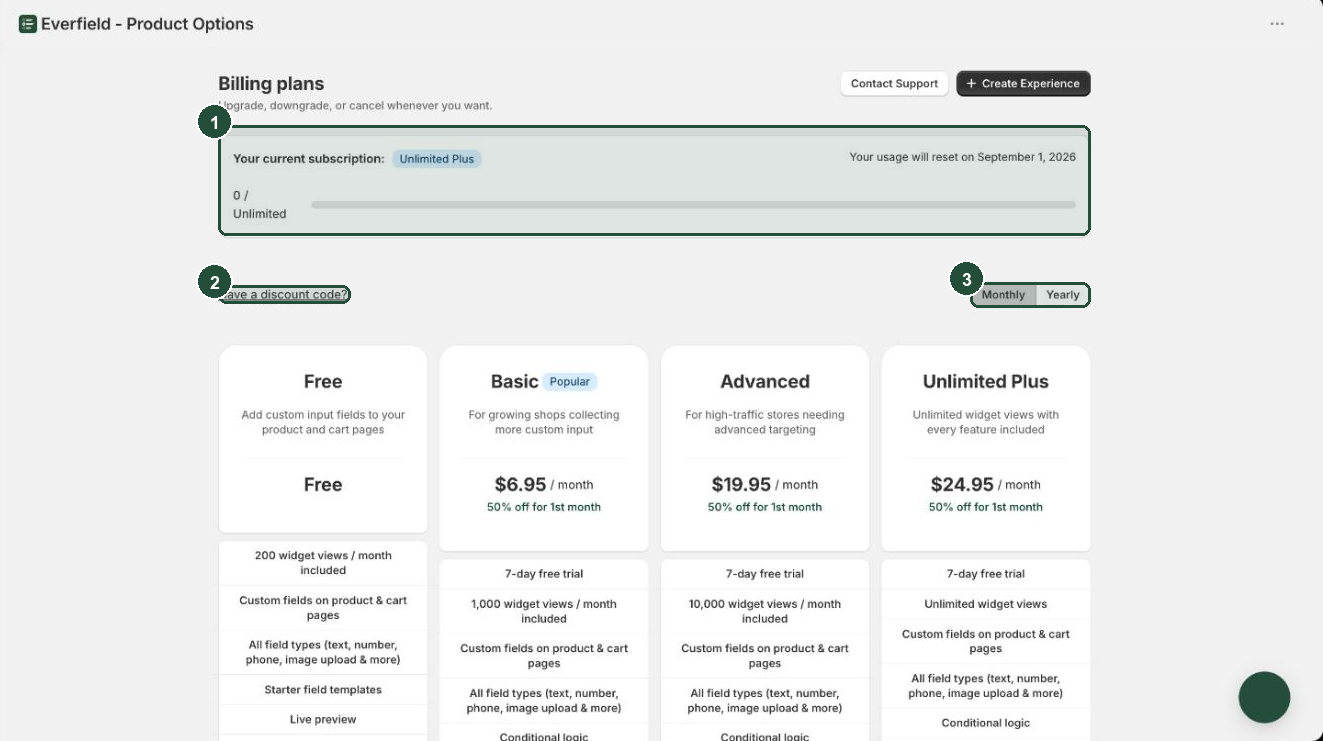Screen dimensions: 1323x741
Task: Select the Basic plan heading
Action: (514, 382)
